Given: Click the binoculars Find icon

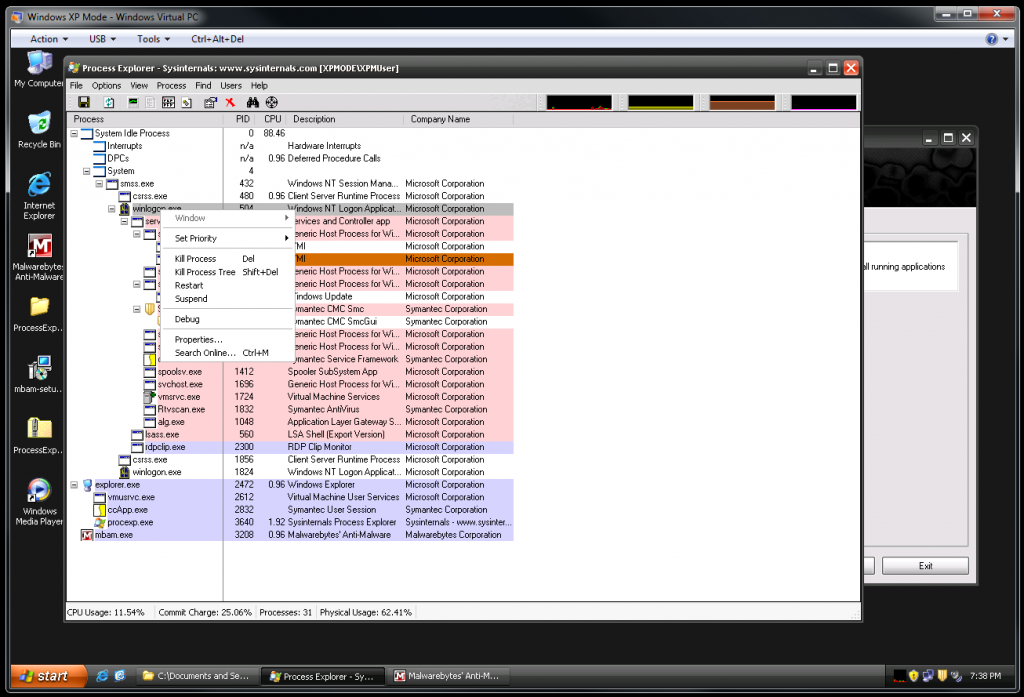Looking at the screenshot, I should click(253, 103).
